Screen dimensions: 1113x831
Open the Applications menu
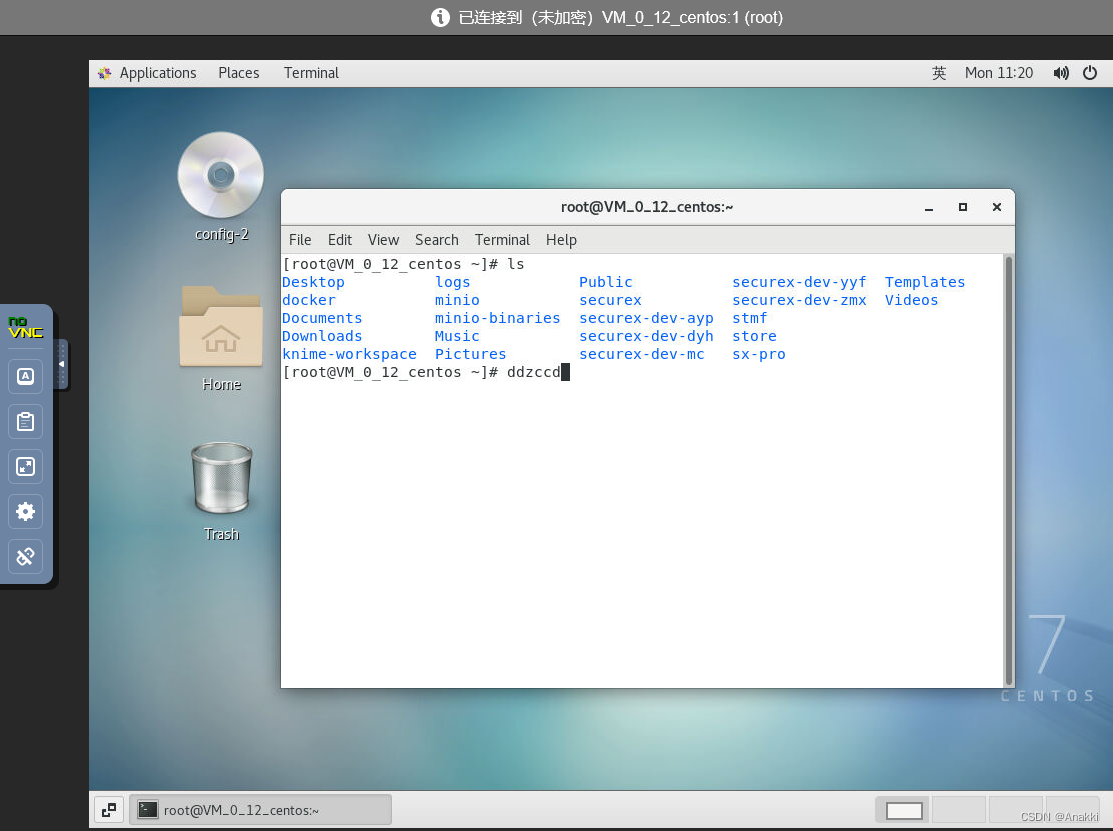(x=157, y=72)
